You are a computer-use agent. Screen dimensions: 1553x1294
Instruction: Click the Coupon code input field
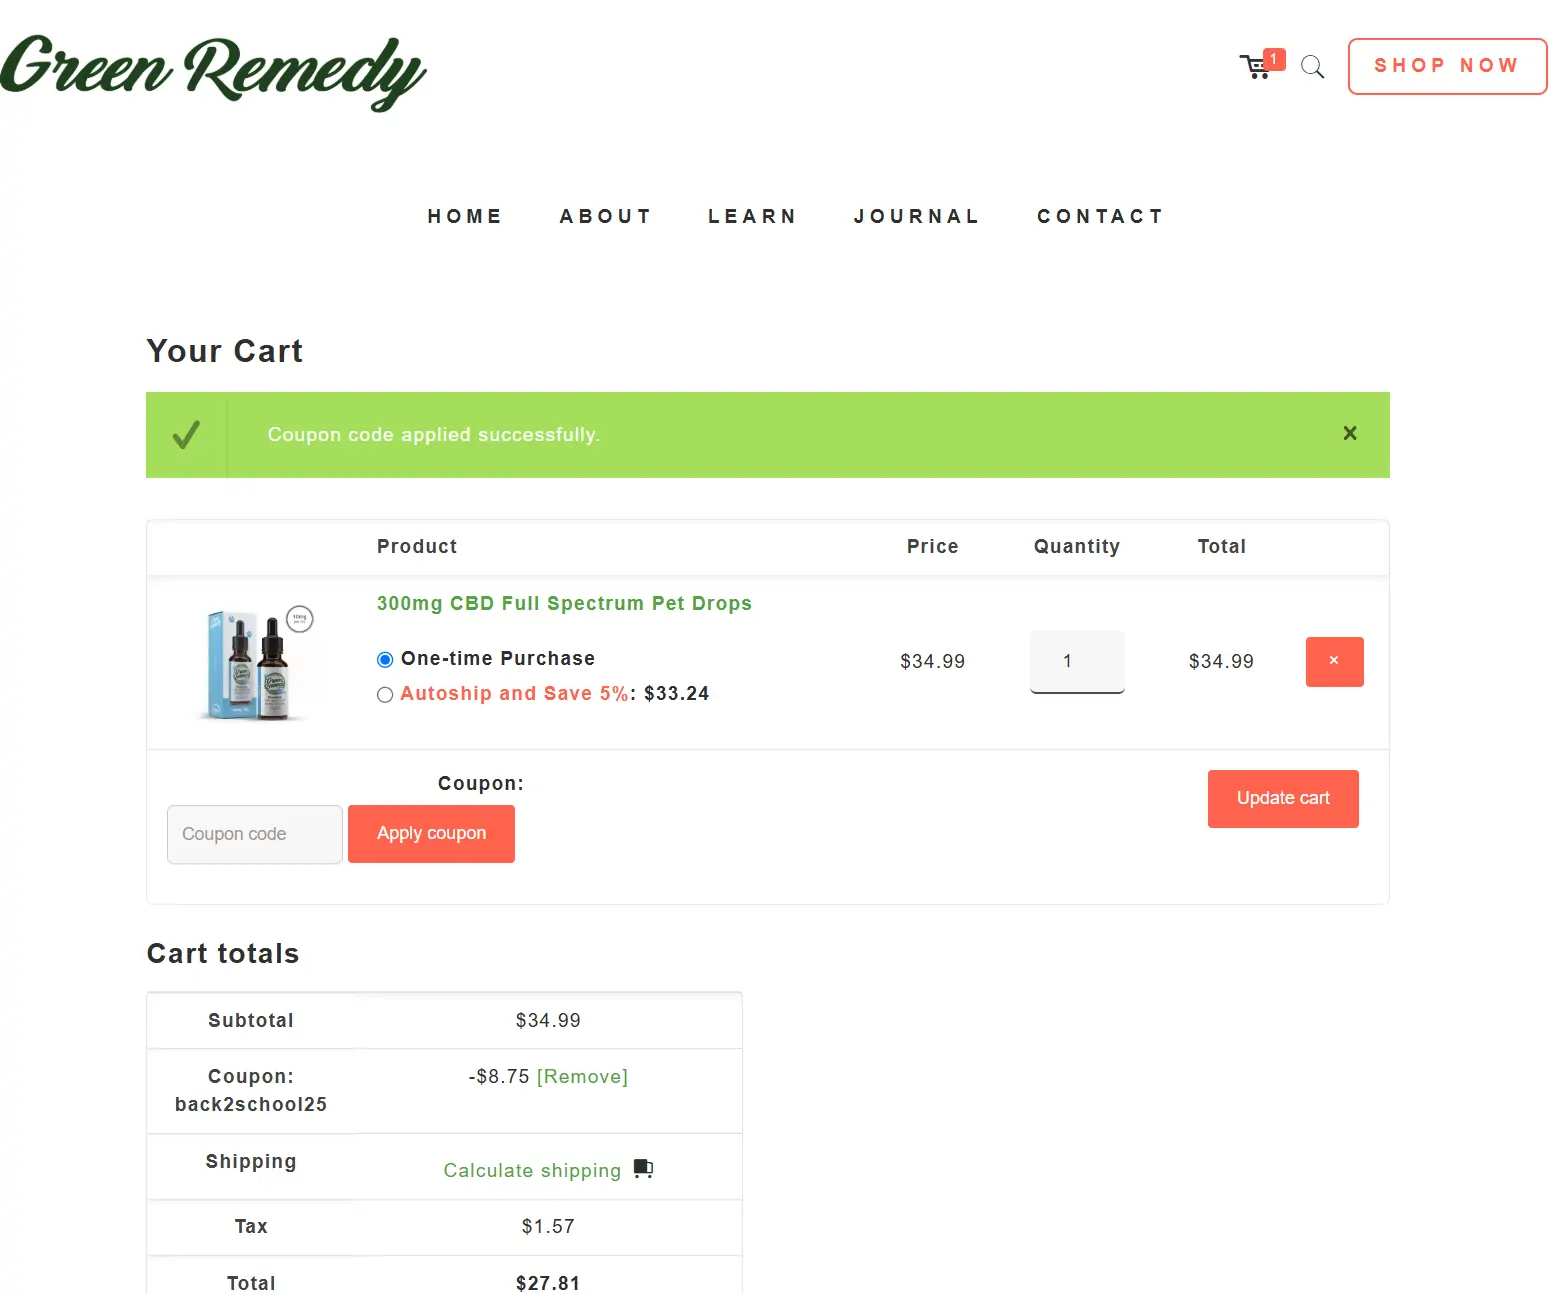(x=255, y=834)
